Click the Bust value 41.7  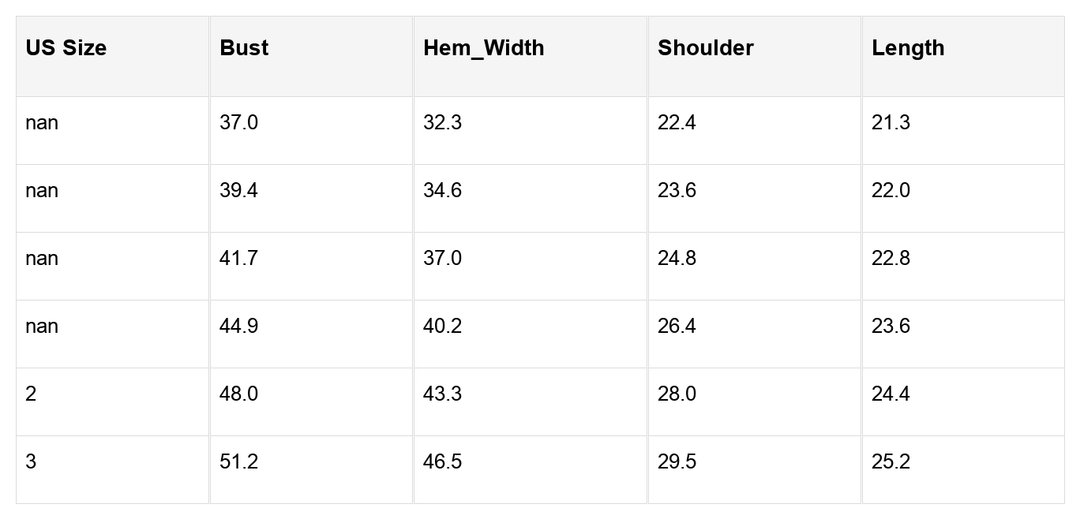pyautogui.click(x=239, y=258)
